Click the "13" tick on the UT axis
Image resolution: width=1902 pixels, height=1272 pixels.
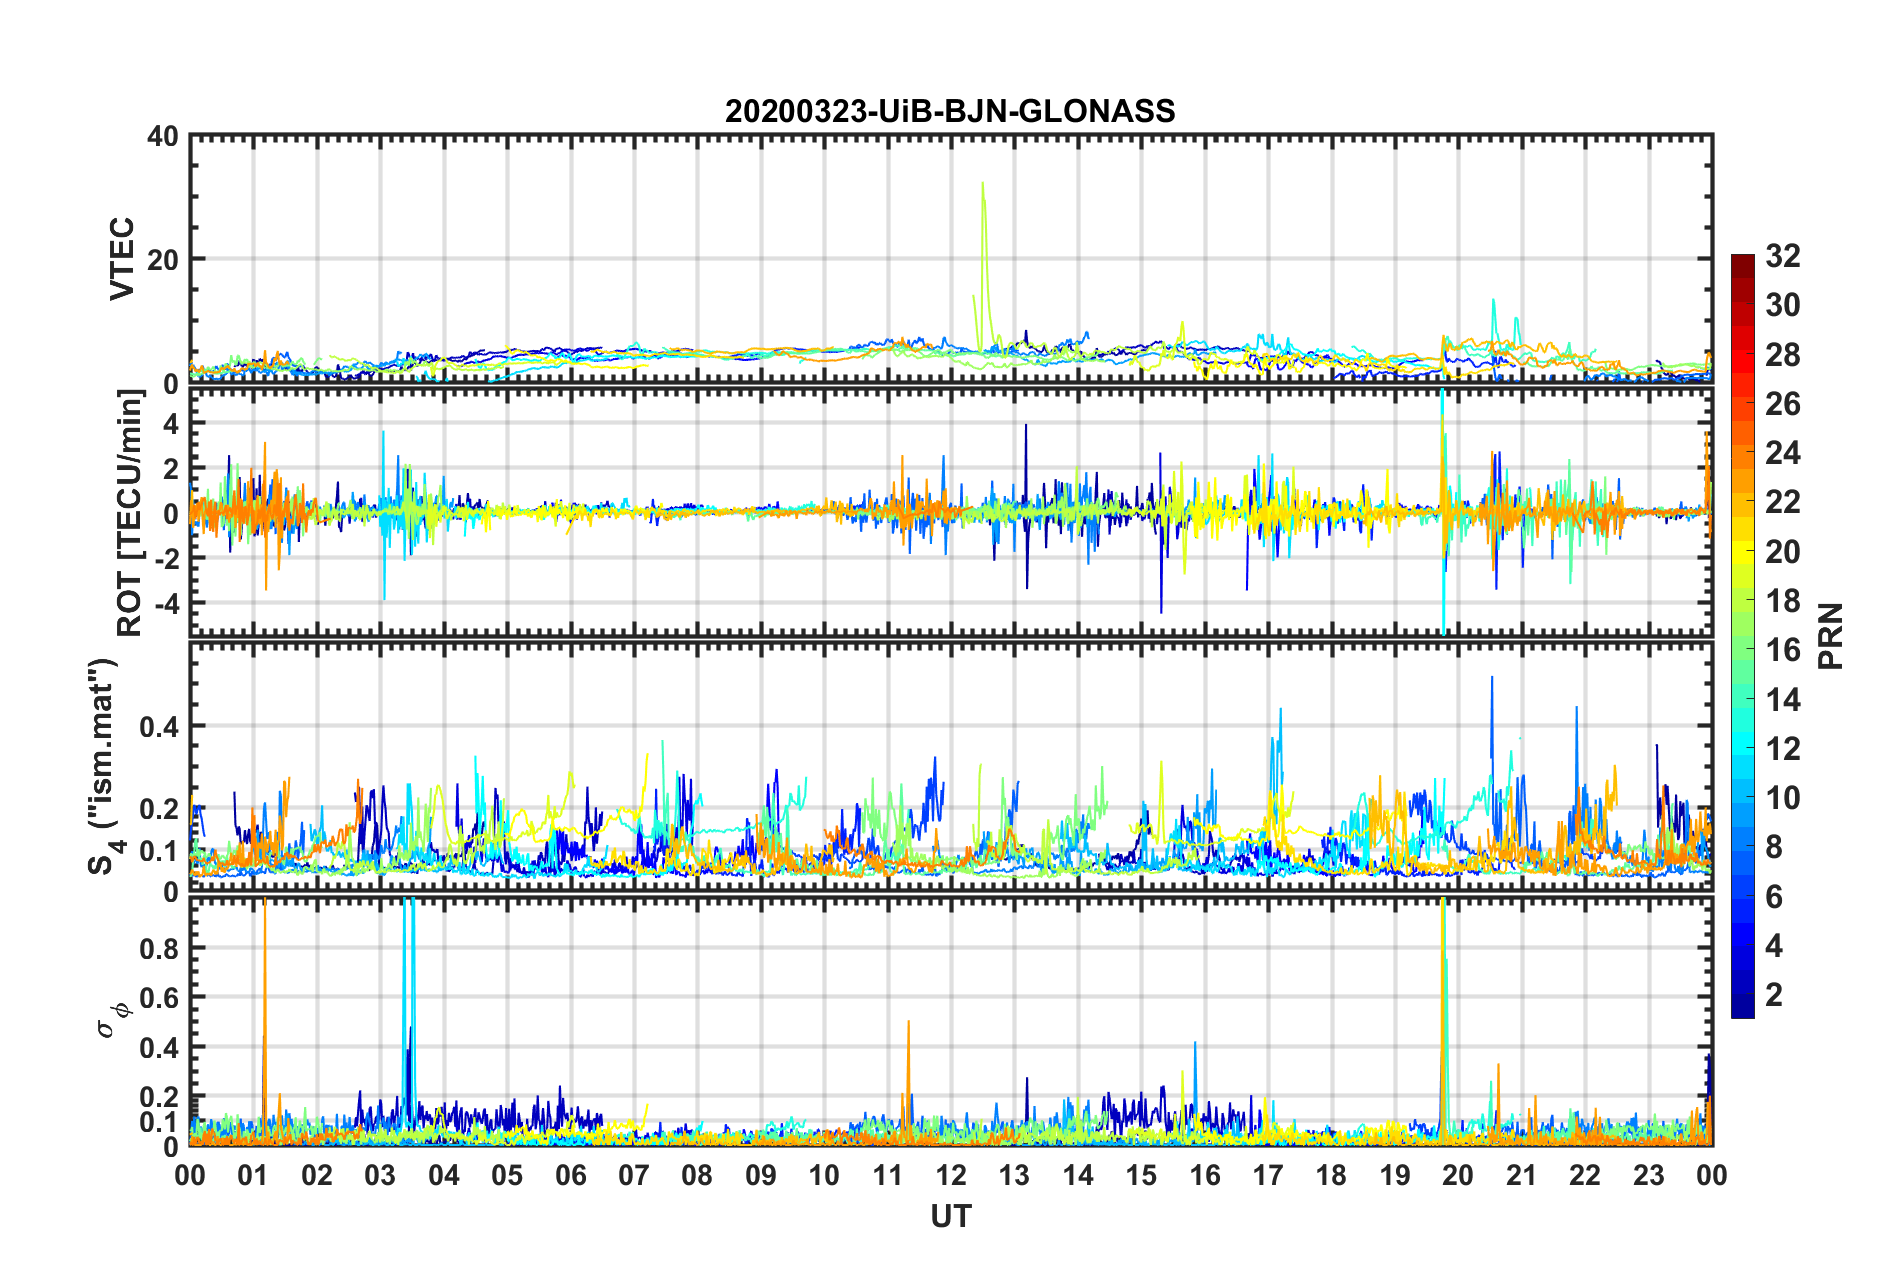coord(1014,1175)
